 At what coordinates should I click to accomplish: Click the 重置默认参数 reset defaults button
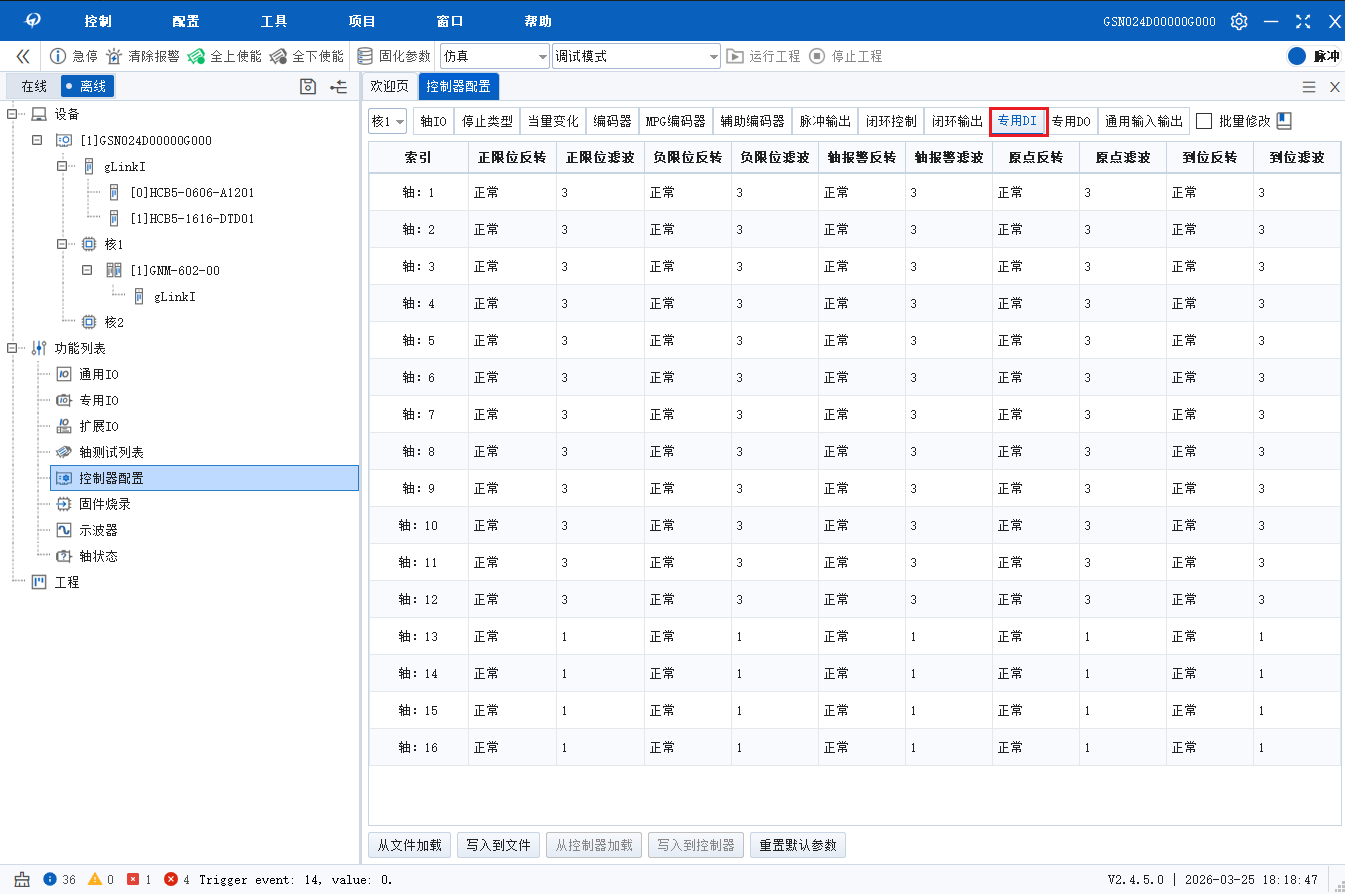pos(797,845)
